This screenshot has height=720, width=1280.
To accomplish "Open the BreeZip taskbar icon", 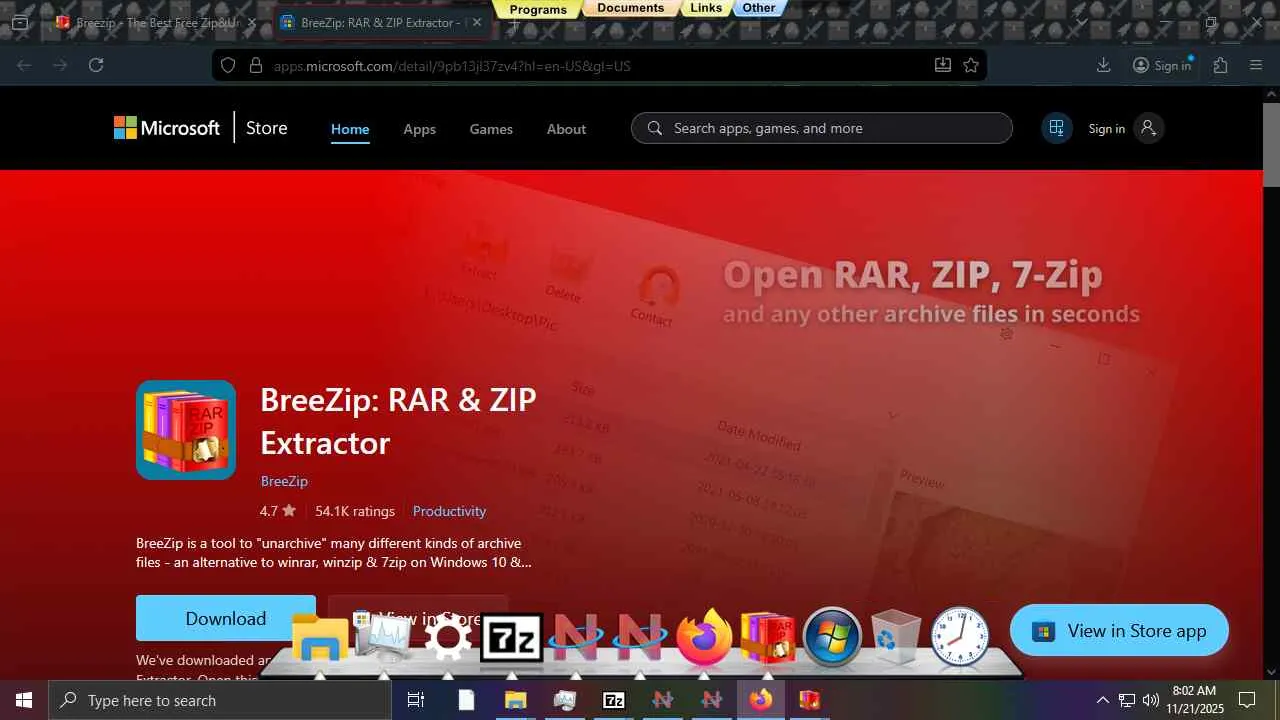I will pos(809,700).
